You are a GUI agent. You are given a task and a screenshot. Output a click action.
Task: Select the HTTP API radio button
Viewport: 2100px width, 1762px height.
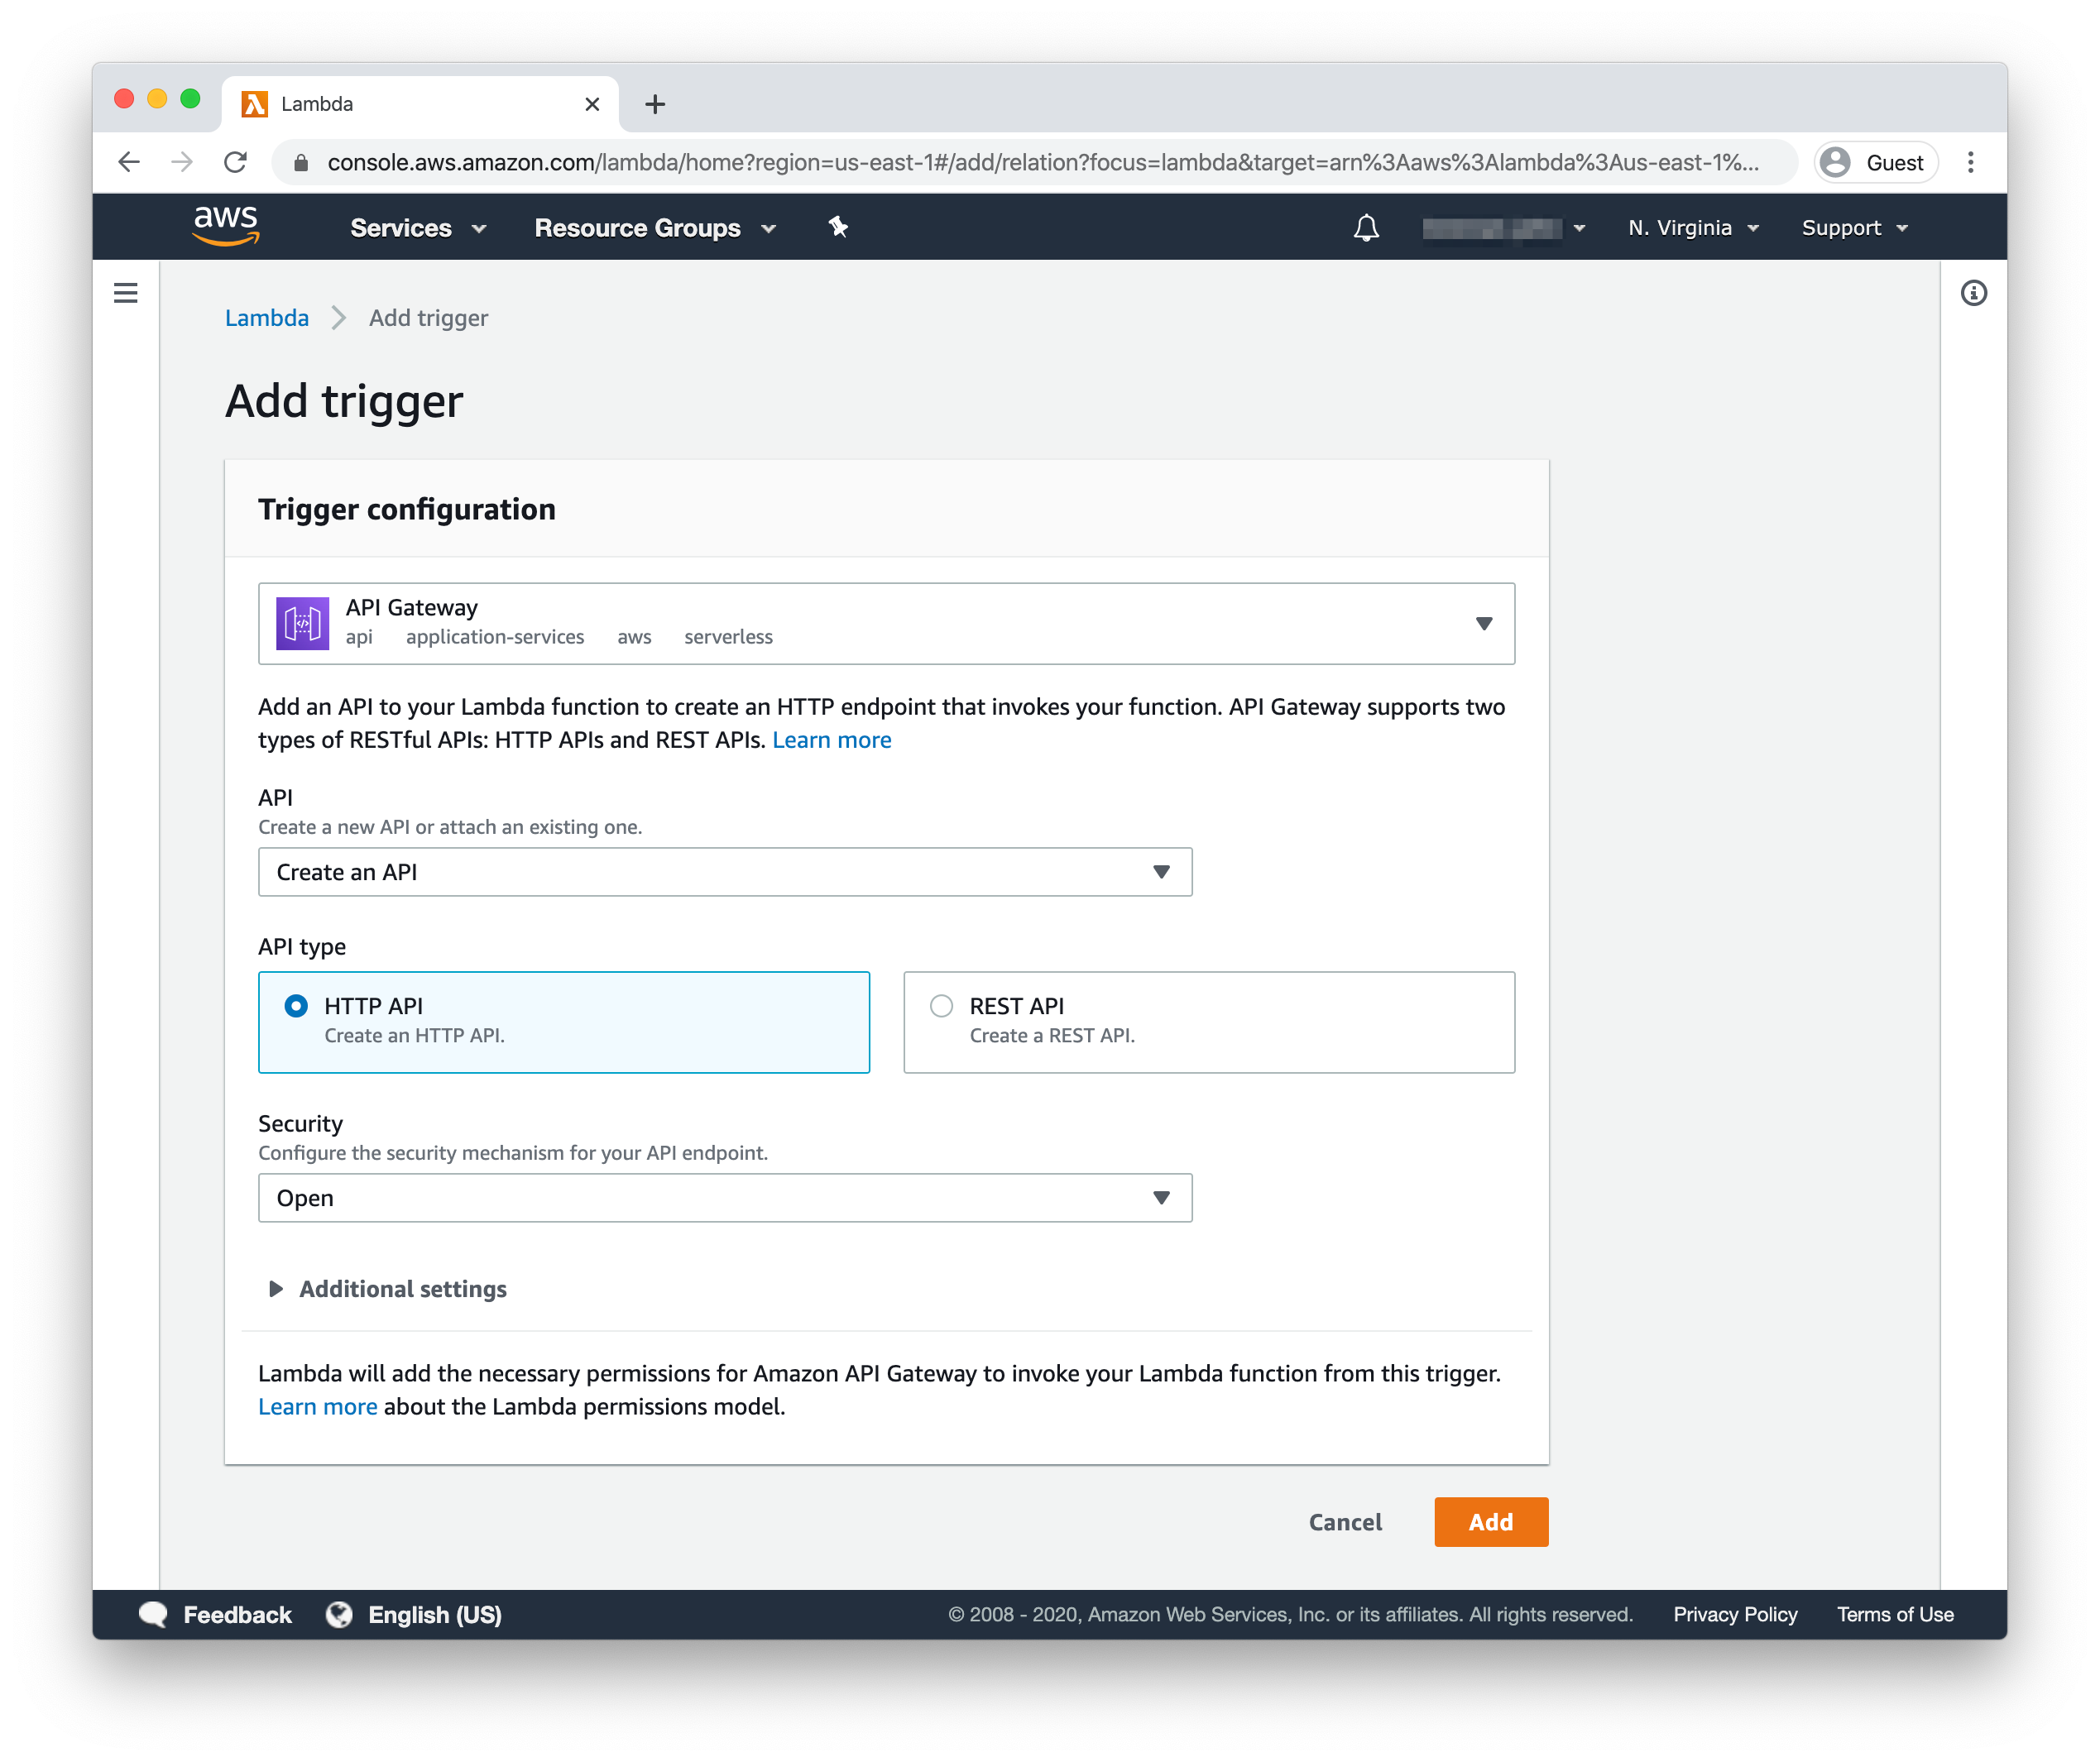click(294, 1005)
